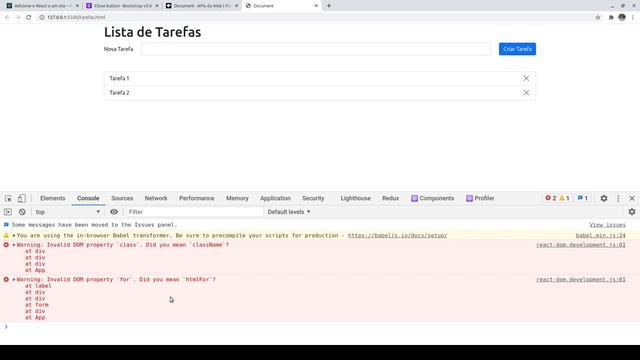Open the DevTools three-dot menu
The width and height of the screenshot is (640, 360).
coord(618,198)
